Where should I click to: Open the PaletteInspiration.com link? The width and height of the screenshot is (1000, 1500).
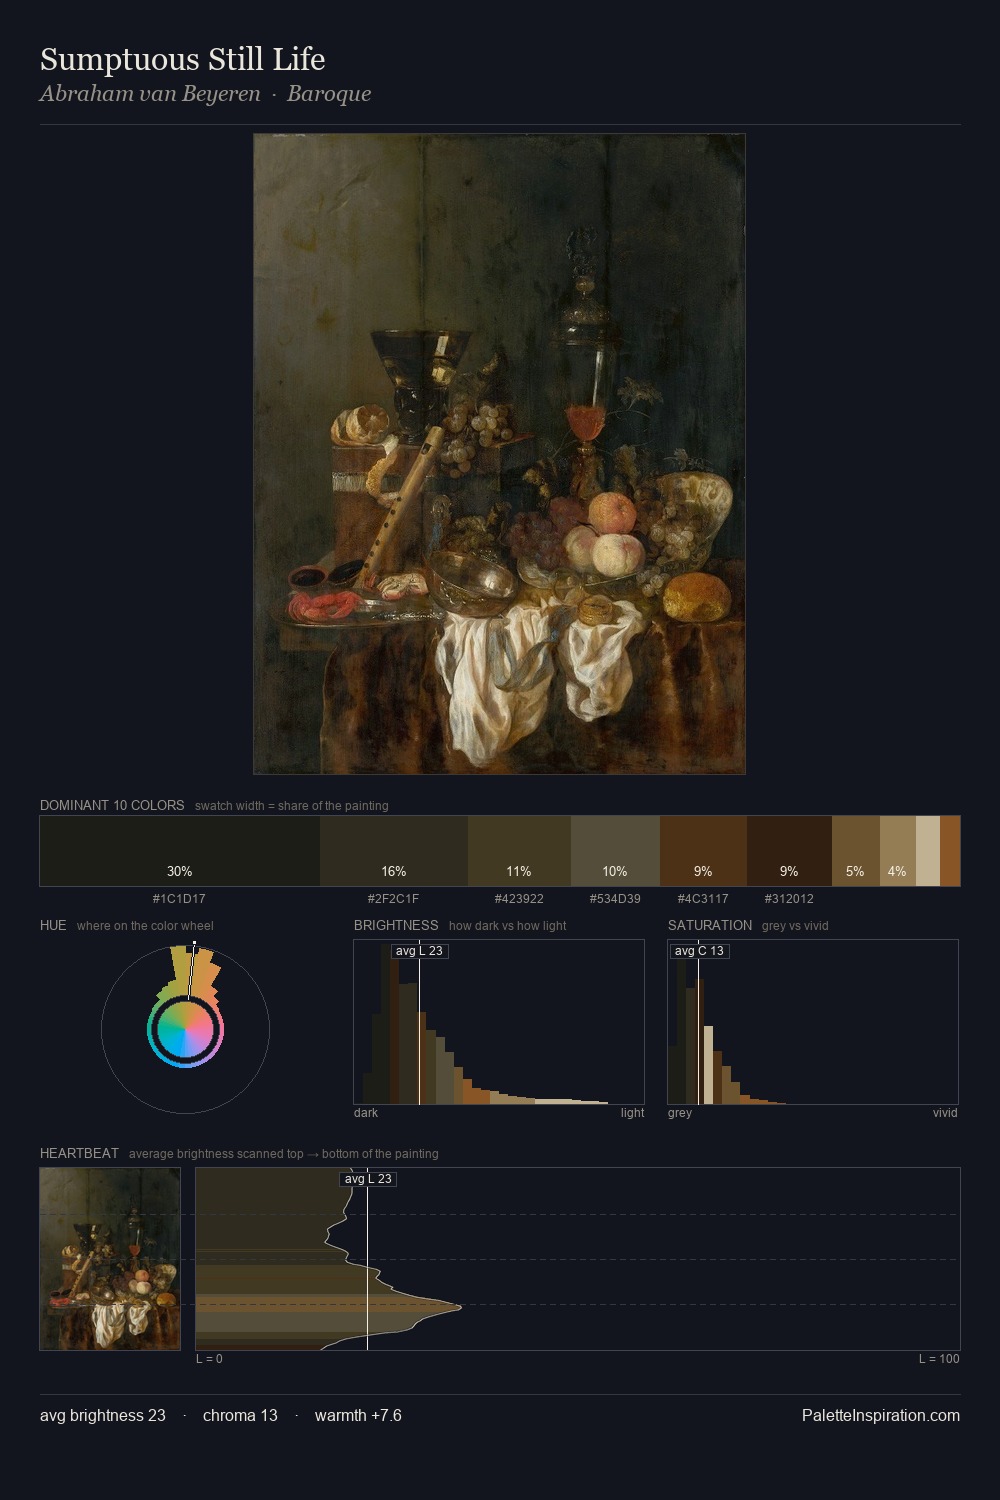coord(881,1415)
